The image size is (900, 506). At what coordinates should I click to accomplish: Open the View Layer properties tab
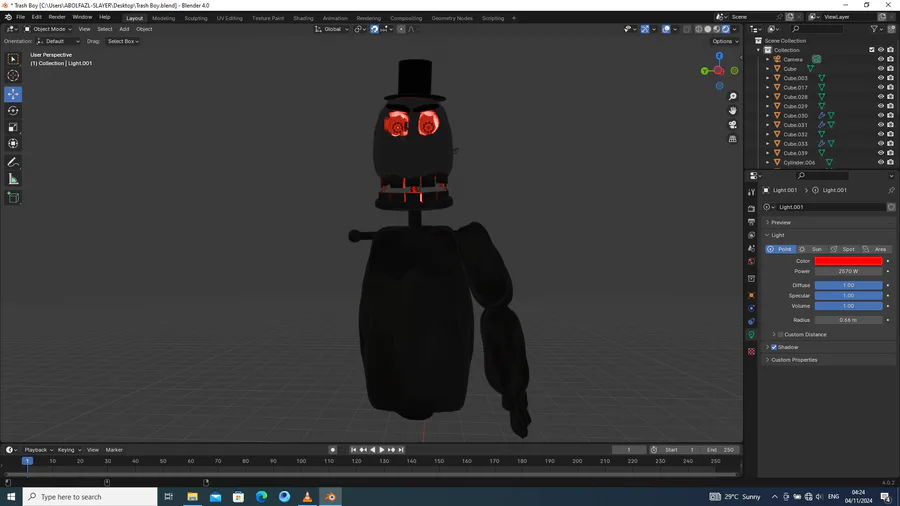[x=751, y=235]
